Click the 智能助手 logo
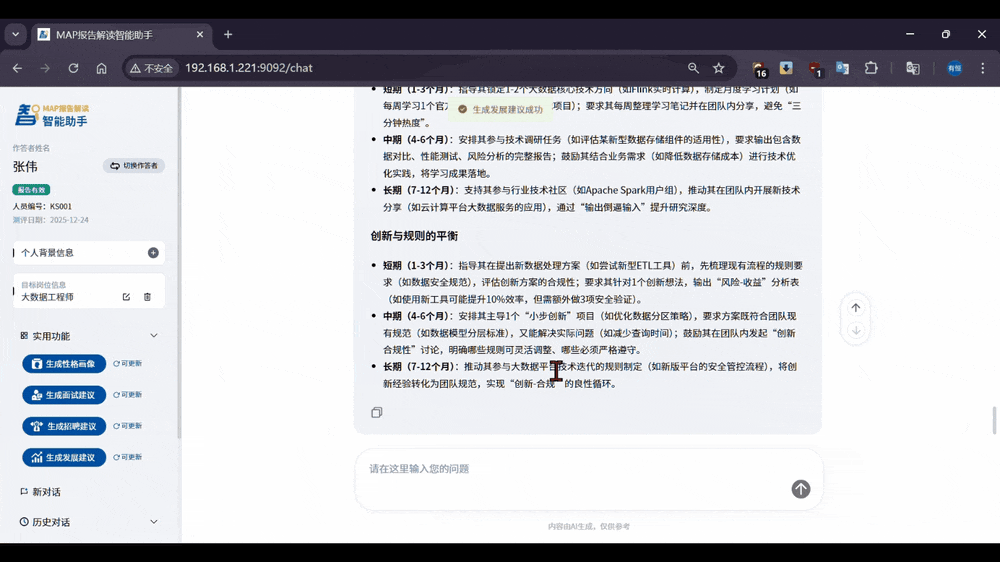 click(52, 115)
